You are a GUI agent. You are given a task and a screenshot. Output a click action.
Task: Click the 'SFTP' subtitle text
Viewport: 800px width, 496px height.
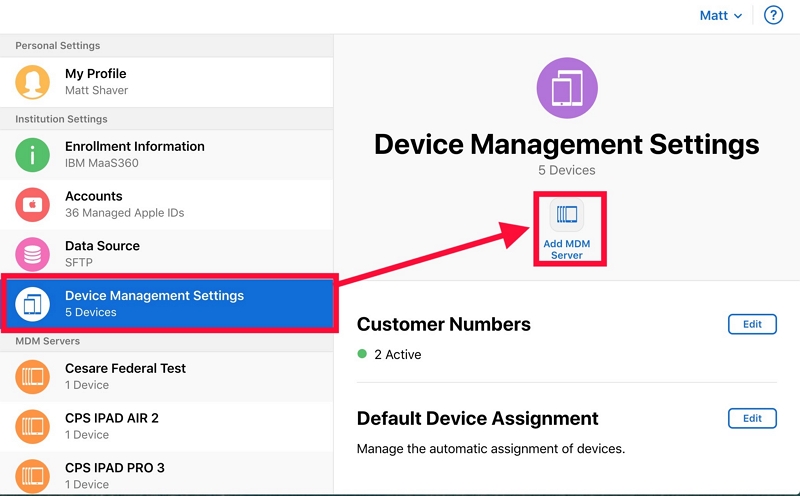pyautogui.click(x=79, y=262)
